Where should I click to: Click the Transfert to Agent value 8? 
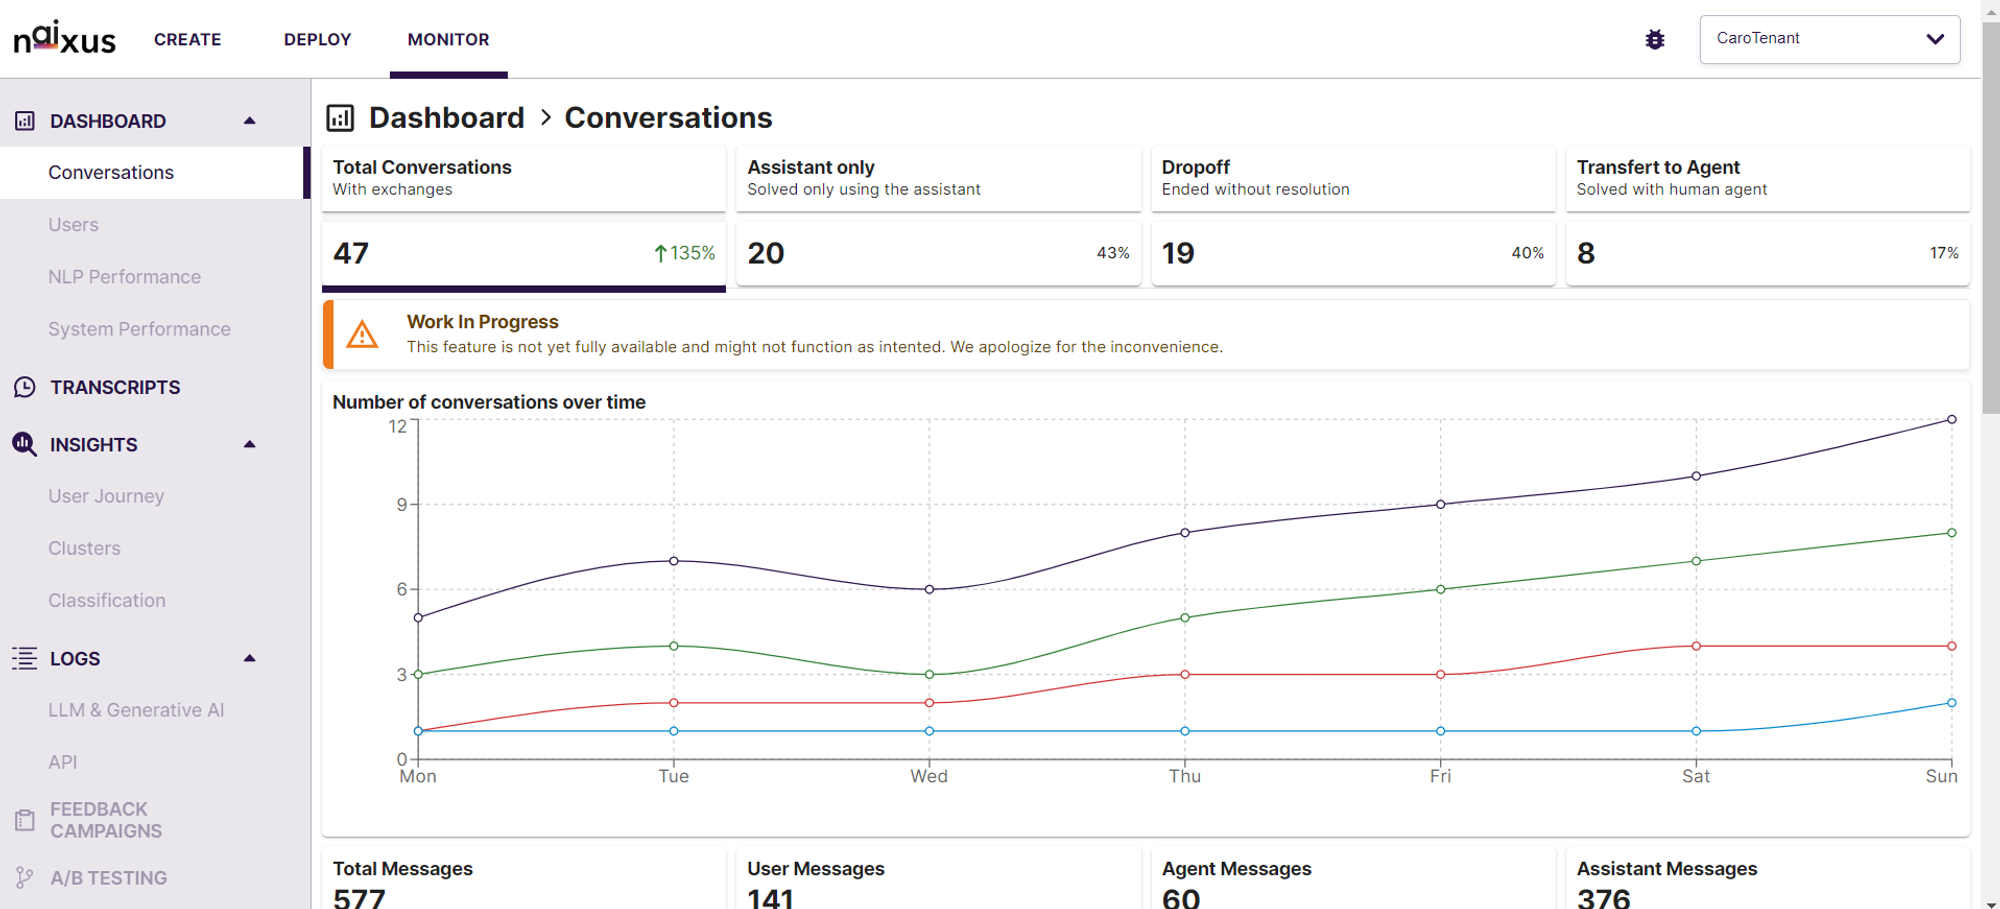(1586, 253)
